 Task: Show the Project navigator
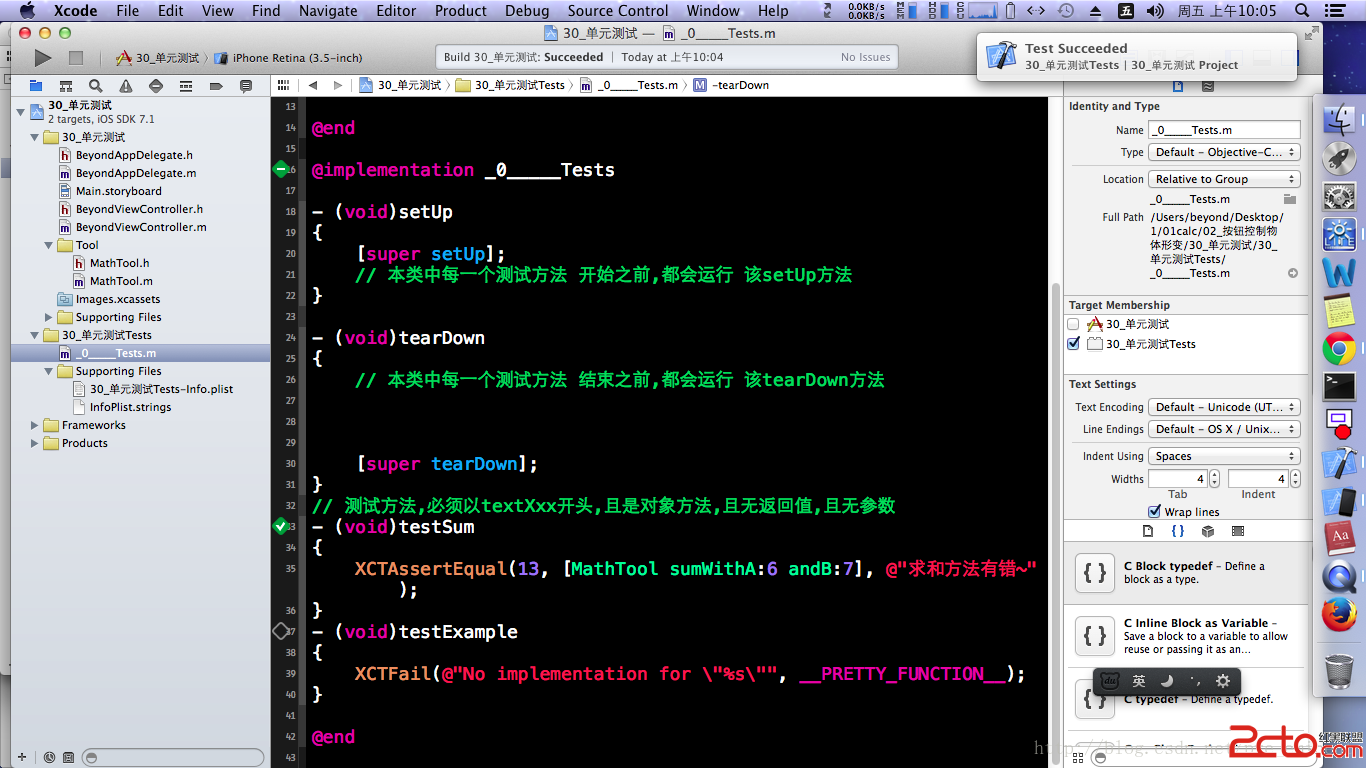pyautogui.click(x=36, y=86)
